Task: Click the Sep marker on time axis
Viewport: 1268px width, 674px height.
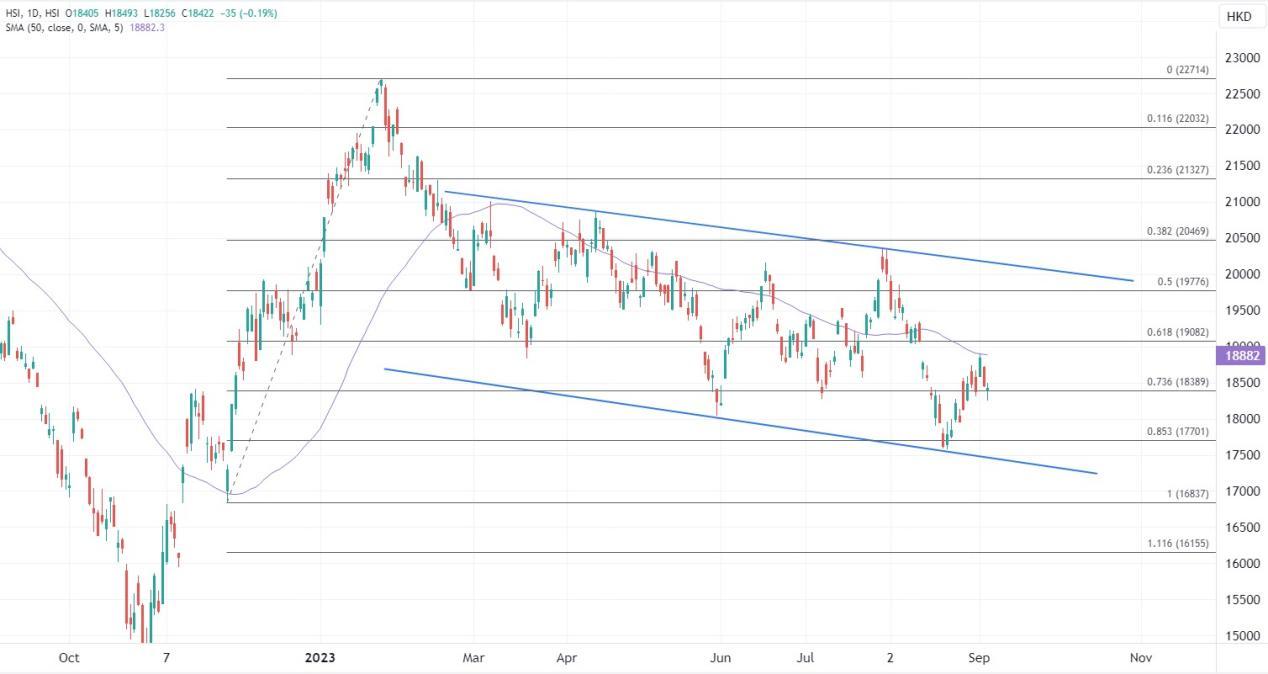Action: (979, 658)
